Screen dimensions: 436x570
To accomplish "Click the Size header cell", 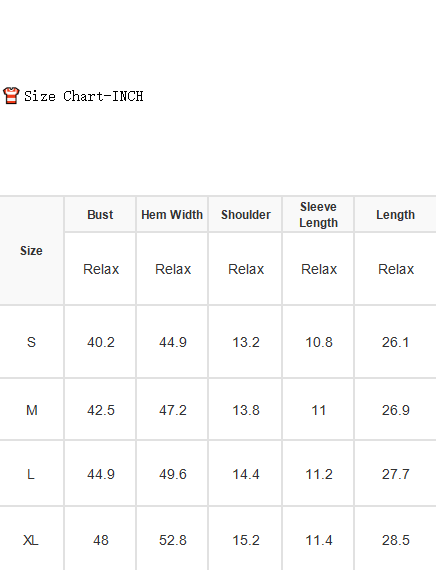I will pyautogui.click(x=31, y=250).
